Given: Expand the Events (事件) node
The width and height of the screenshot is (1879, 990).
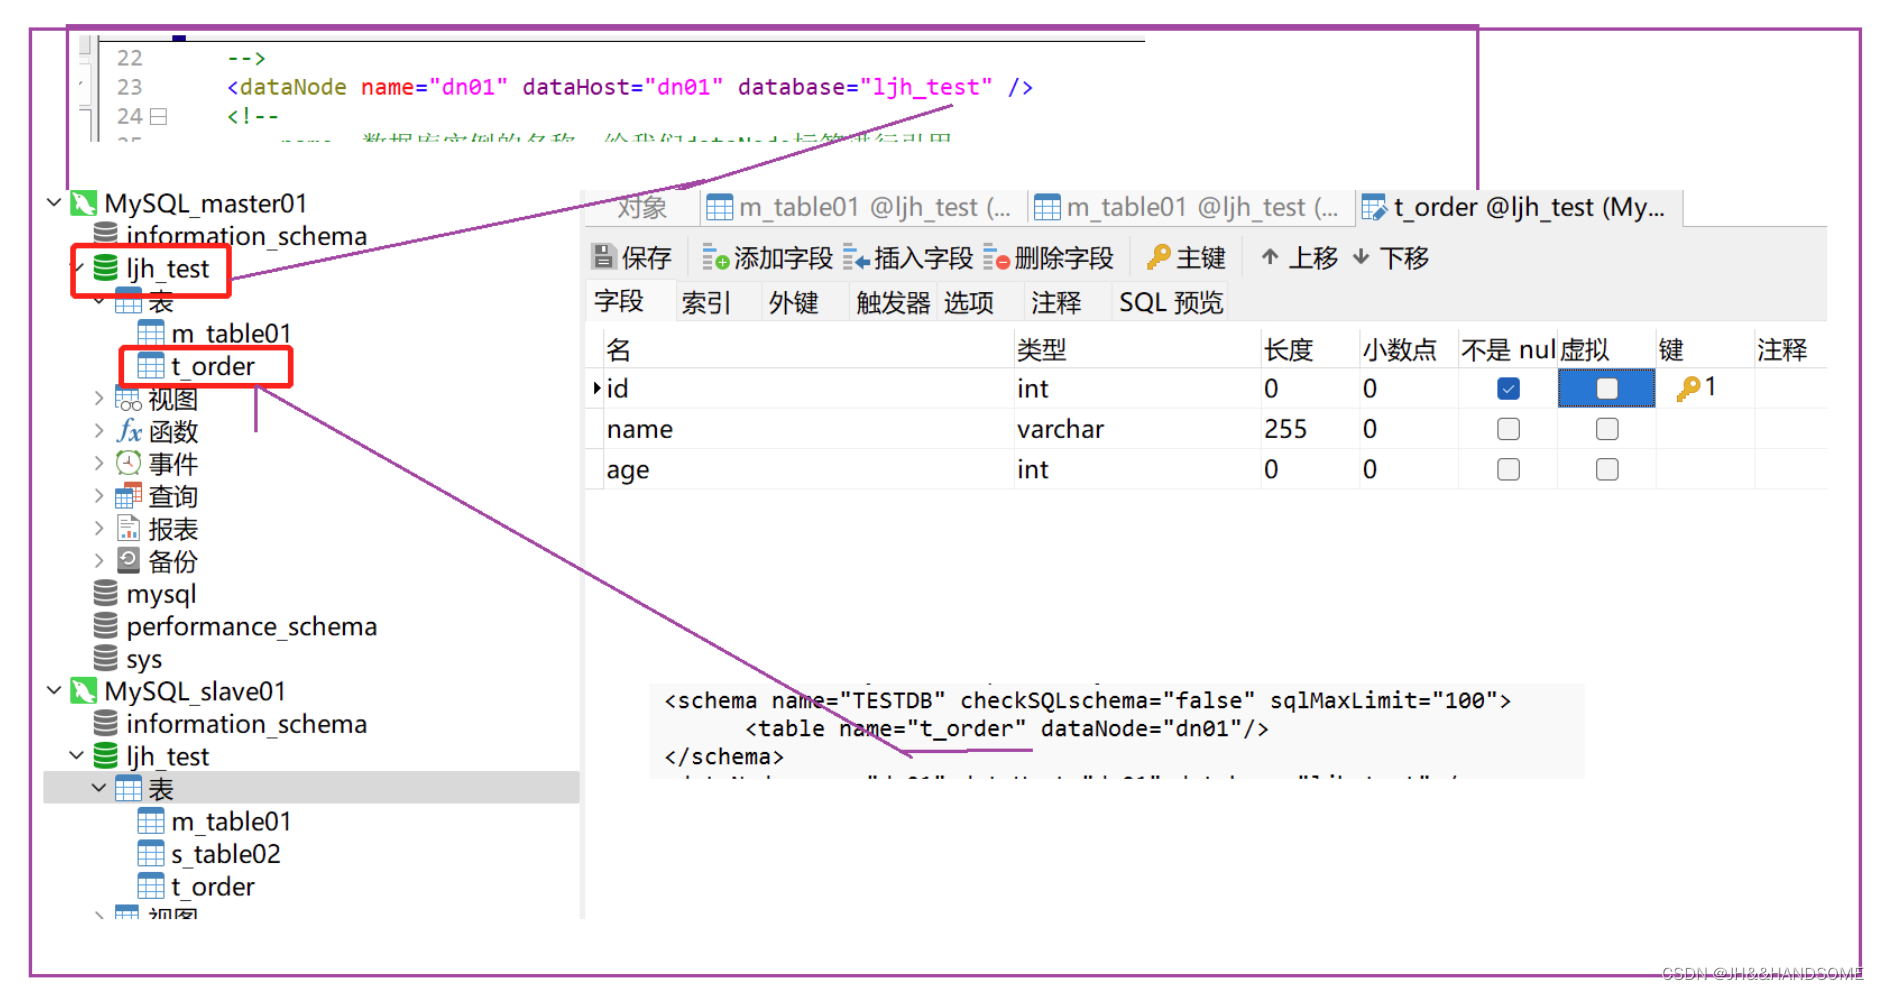Looking at the screenshot, I should coord(98,463).
